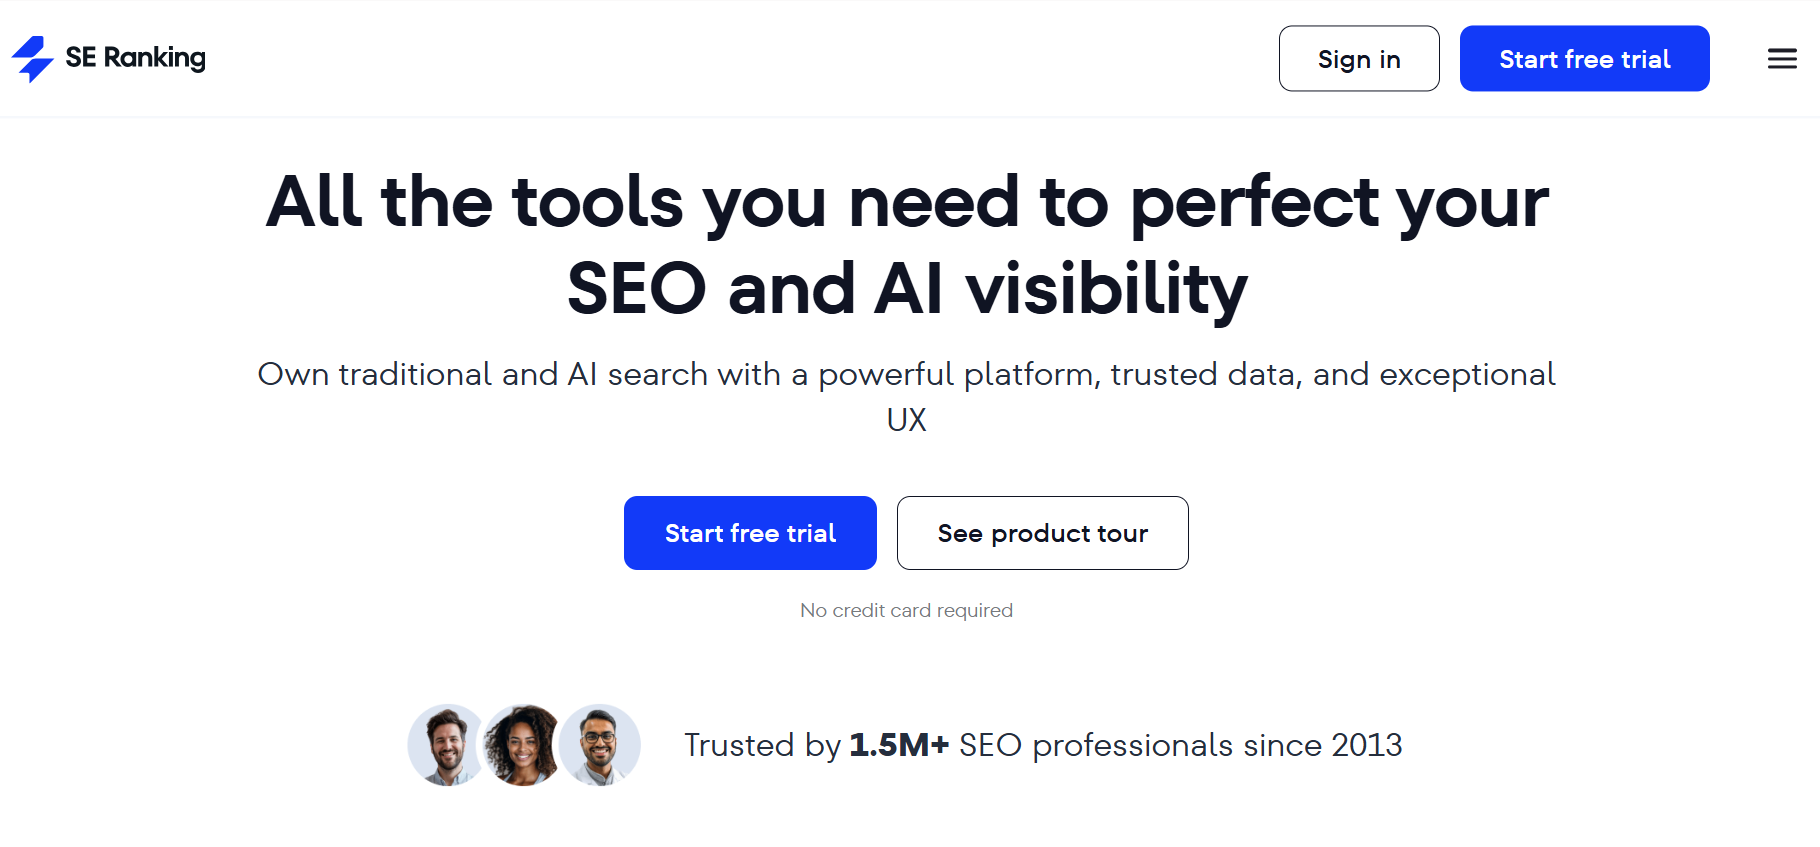
Task: Click the word "perfect" in the headline
Action: [x=1254, y=203]
